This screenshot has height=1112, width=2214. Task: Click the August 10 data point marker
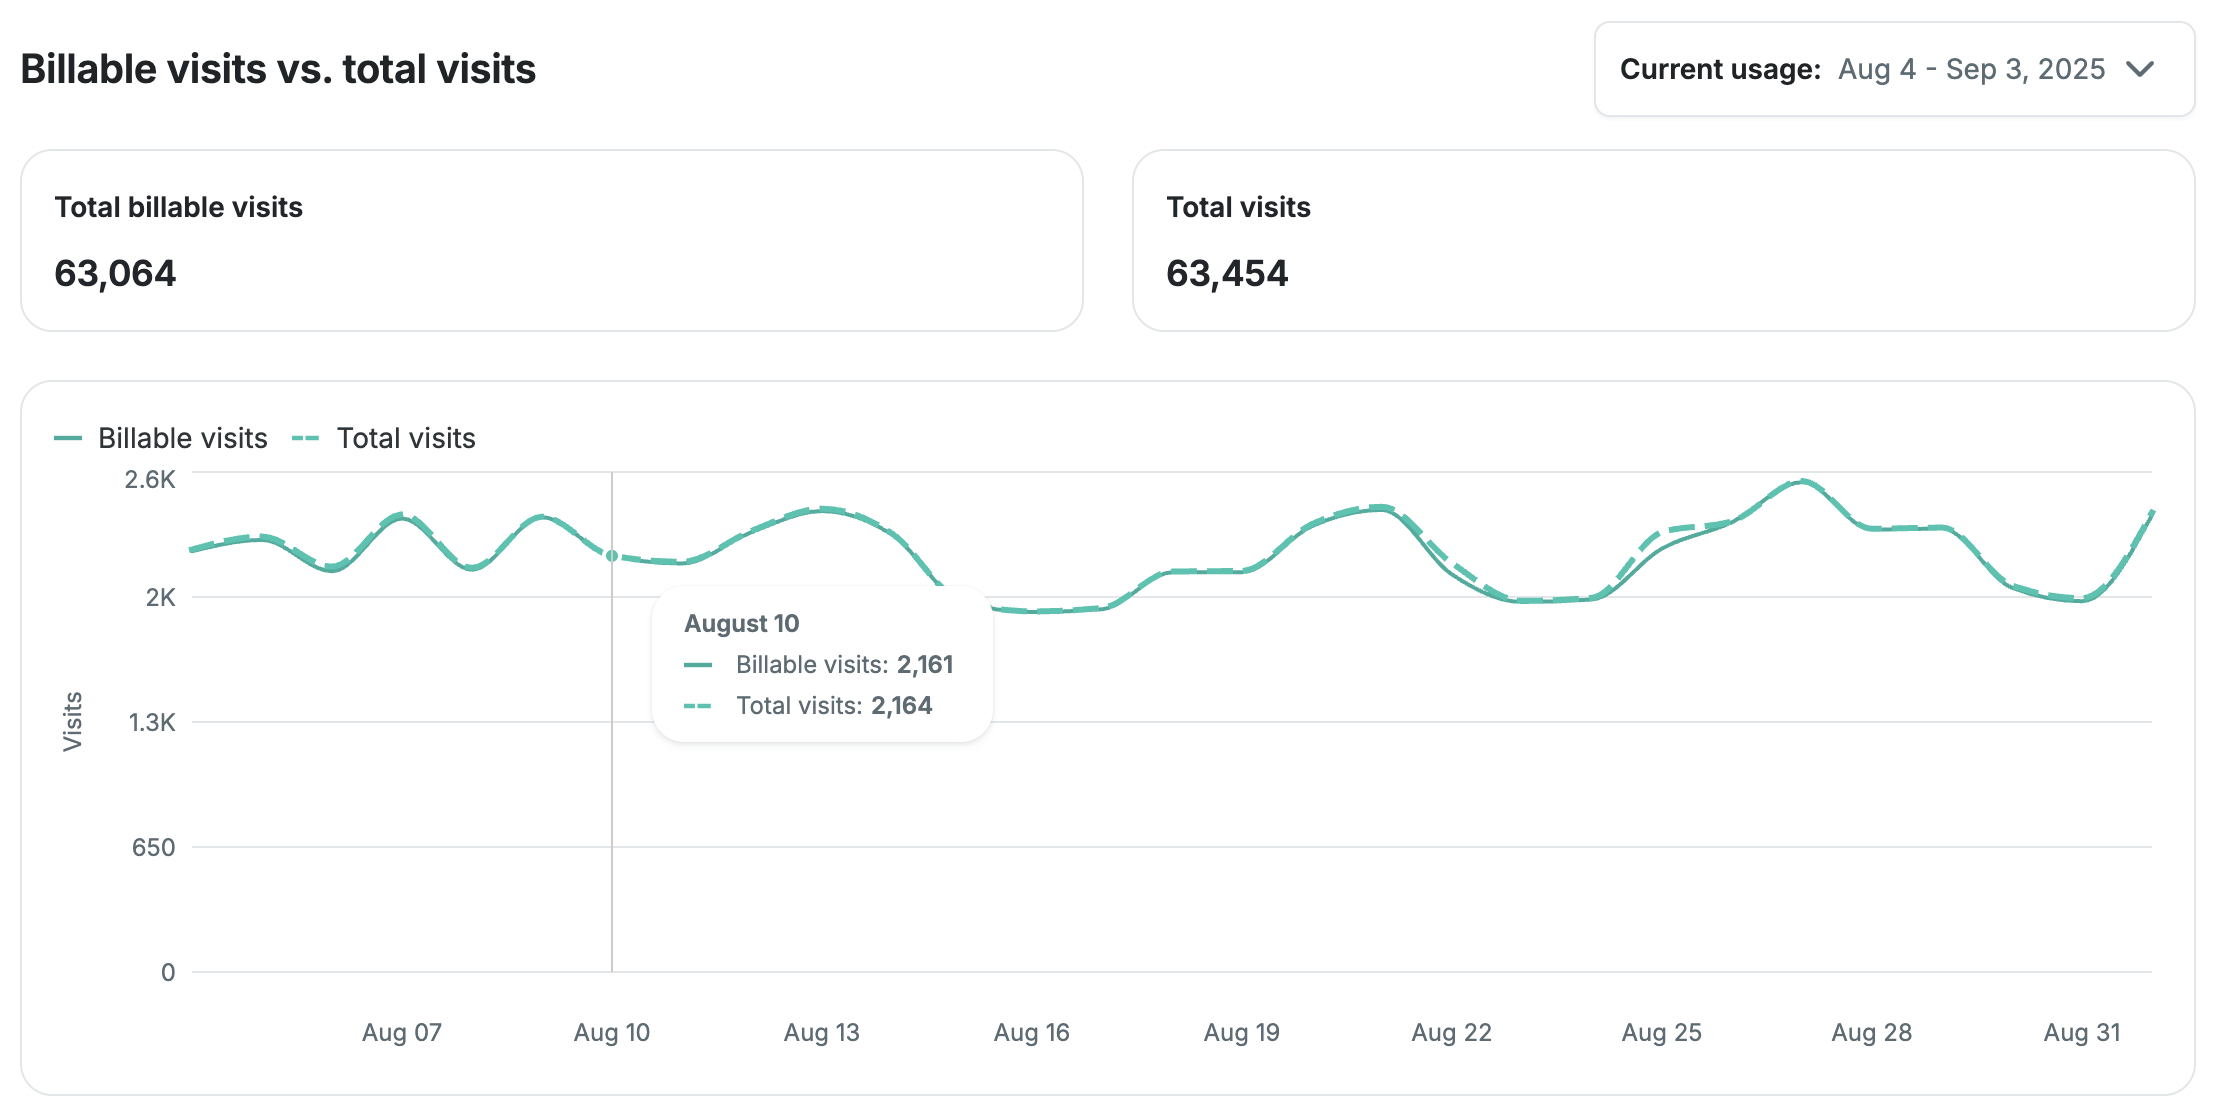612,556
